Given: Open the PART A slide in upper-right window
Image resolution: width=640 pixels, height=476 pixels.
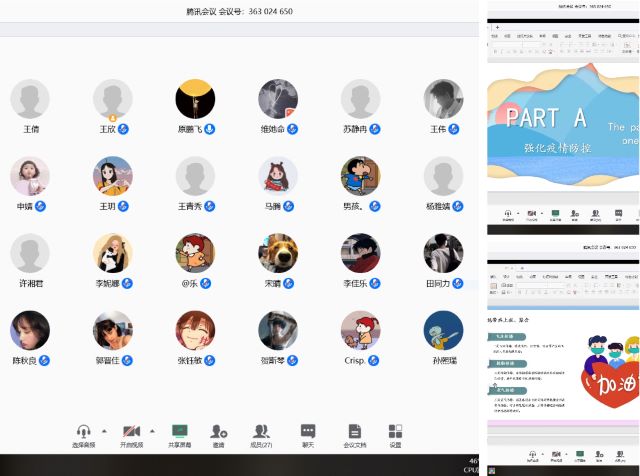Looking at the screenshot, I should [x=563, y=125].
